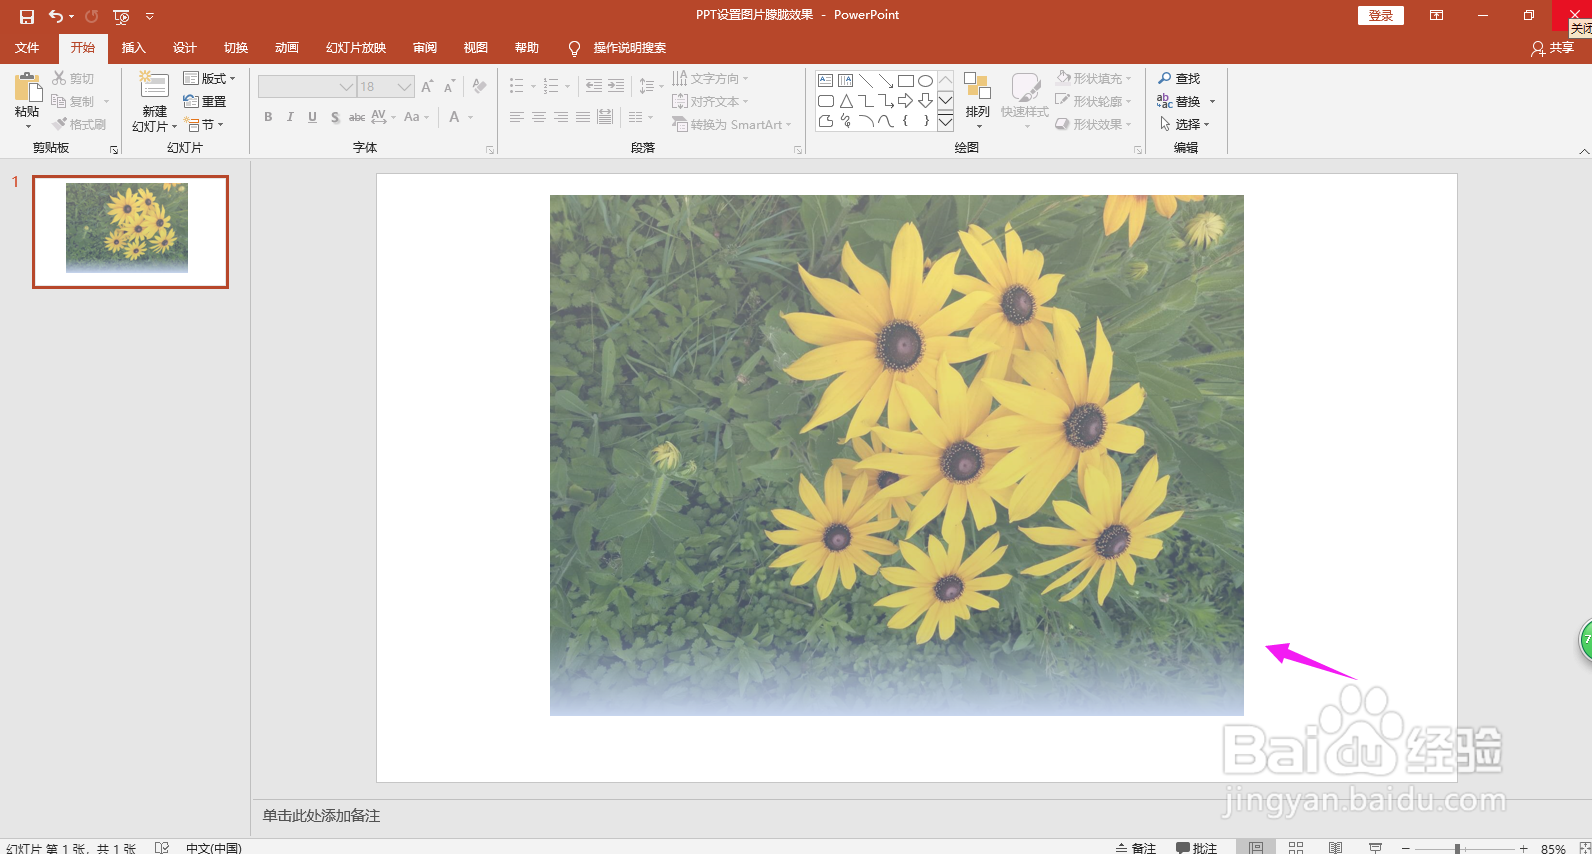Click the zoom in plus button

[x=1523, y=848]
